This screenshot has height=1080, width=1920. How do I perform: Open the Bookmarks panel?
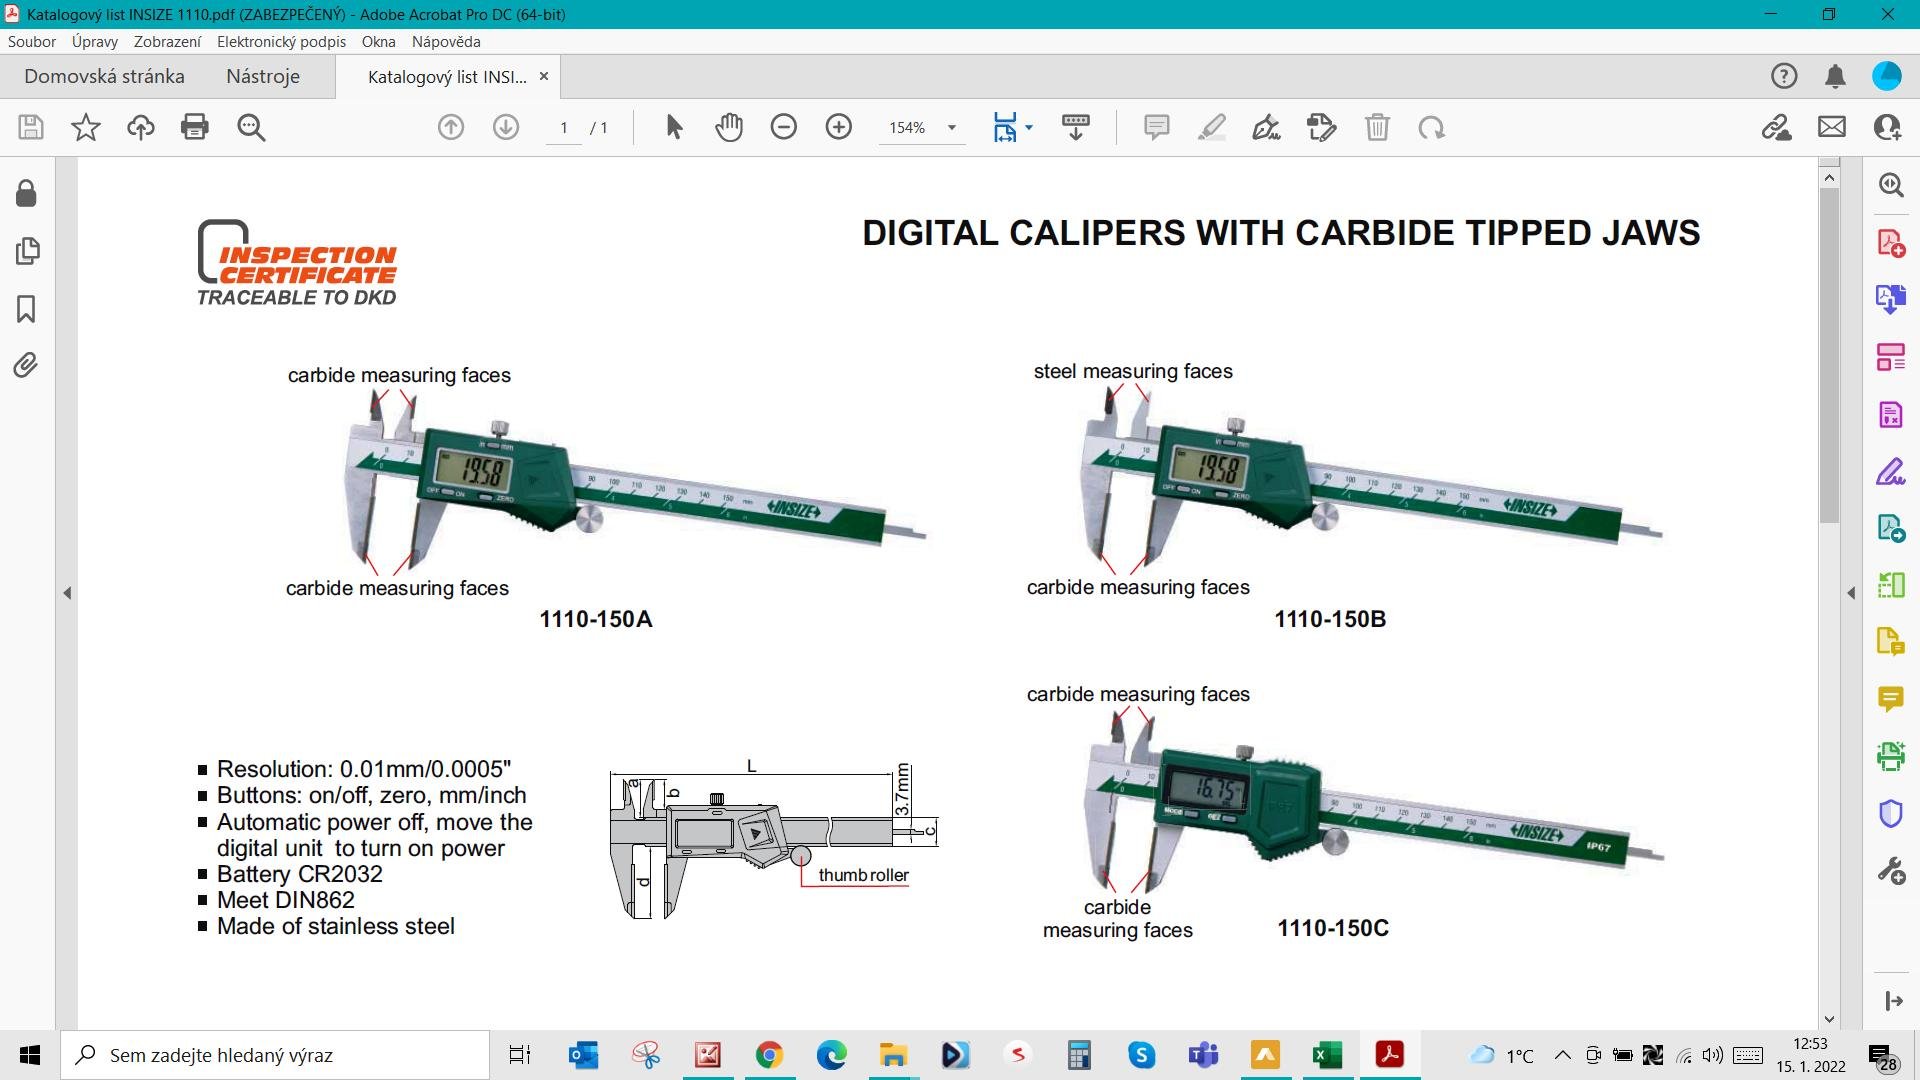[x=26, y=309]
